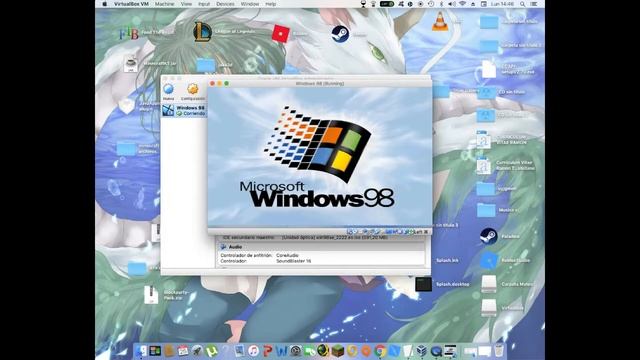This screenshot has height=360, width=640.
Task: Click the volume menu bar icon
Action: pos(452,4)
